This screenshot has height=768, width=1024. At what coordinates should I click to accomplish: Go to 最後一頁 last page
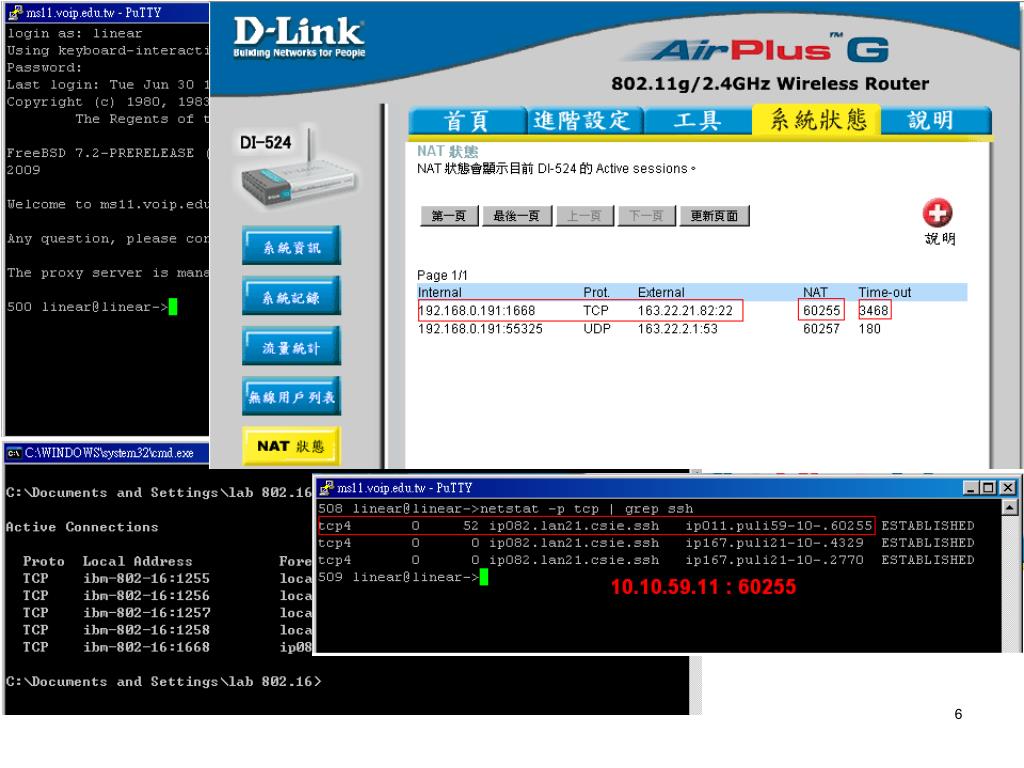[517, 216]
